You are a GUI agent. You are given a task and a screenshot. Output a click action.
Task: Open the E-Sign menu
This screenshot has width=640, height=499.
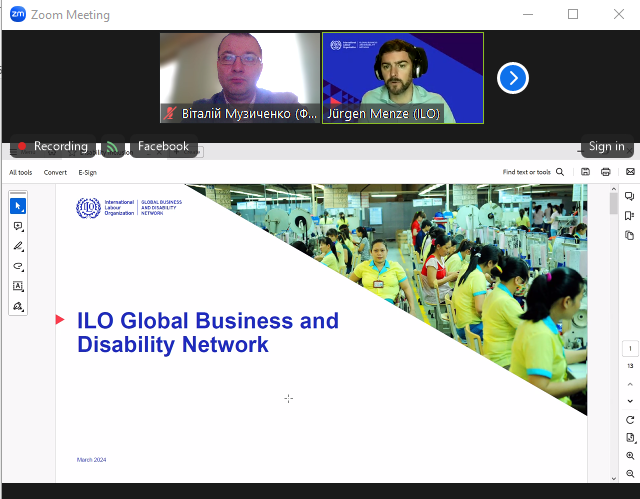[x=87, y=172]
